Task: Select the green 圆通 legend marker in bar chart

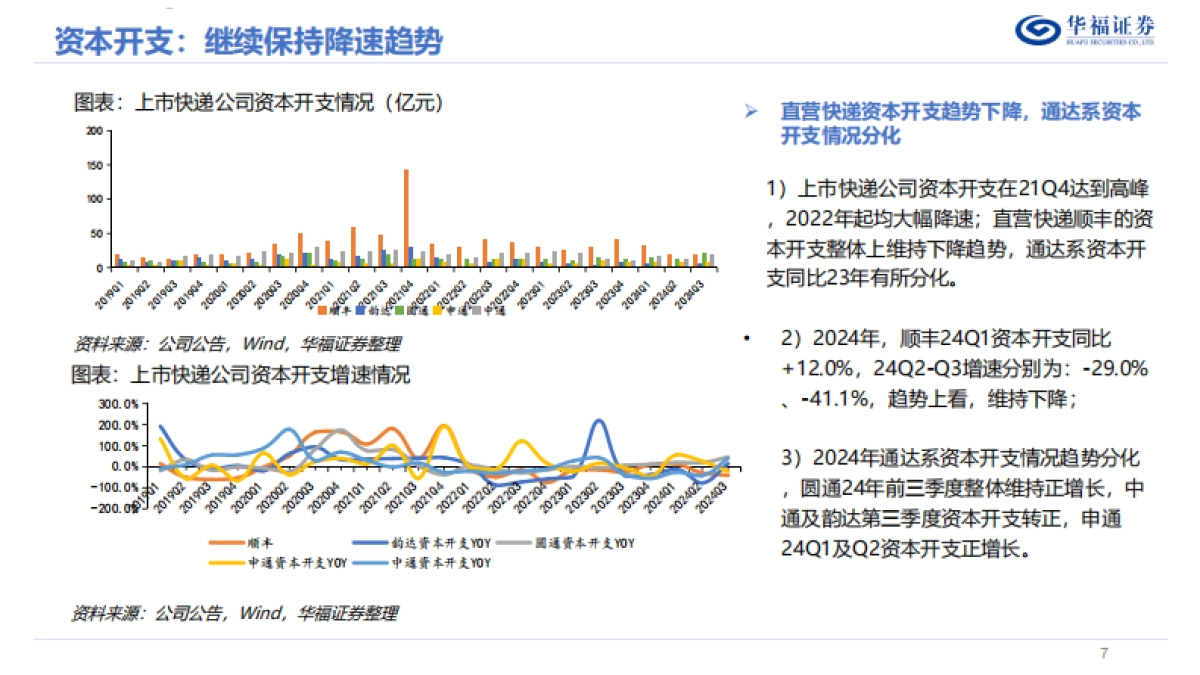Action: (x=400, y=311)
